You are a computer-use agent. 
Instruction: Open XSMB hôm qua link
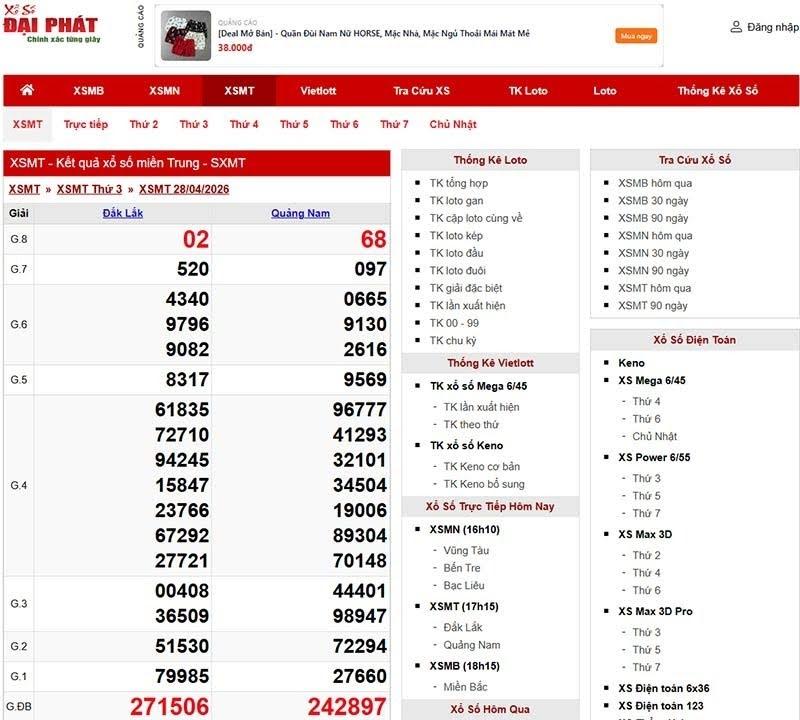(655, 183)
